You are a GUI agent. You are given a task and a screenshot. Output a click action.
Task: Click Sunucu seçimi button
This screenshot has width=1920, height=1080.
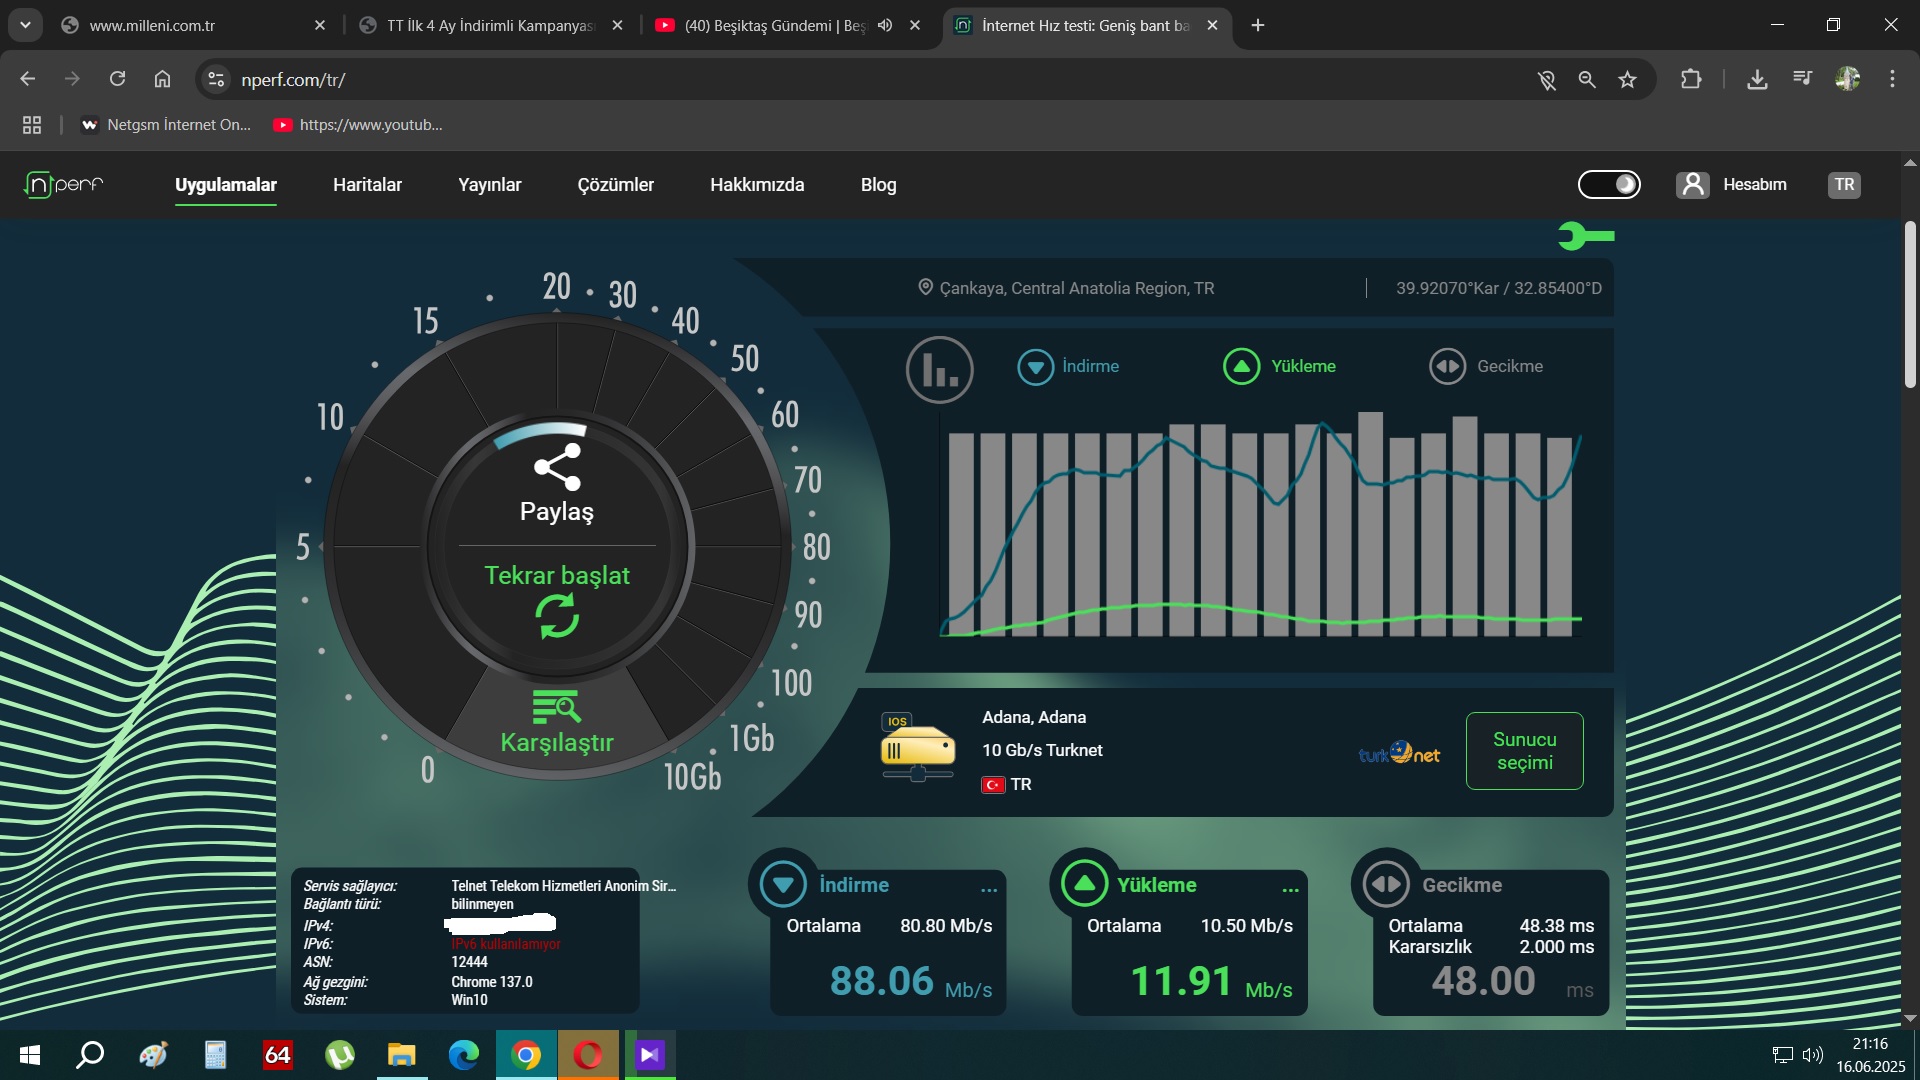(1524, 751)
